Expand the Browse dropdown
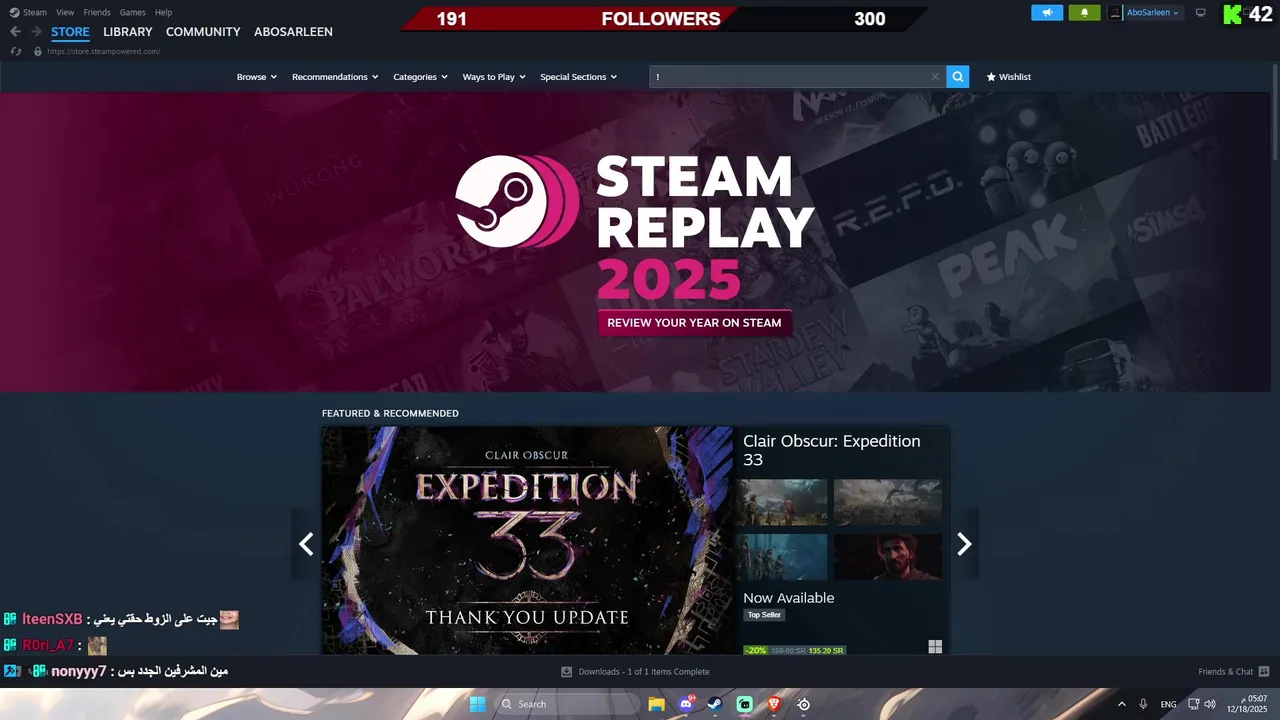1280x720 pixels. pos(257,77)
